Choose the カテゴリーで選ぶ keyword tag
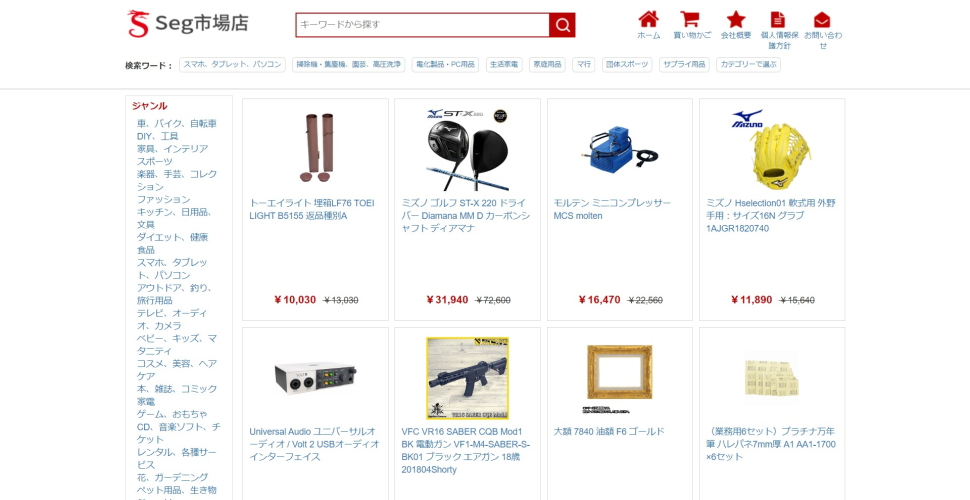 point(748,64)
